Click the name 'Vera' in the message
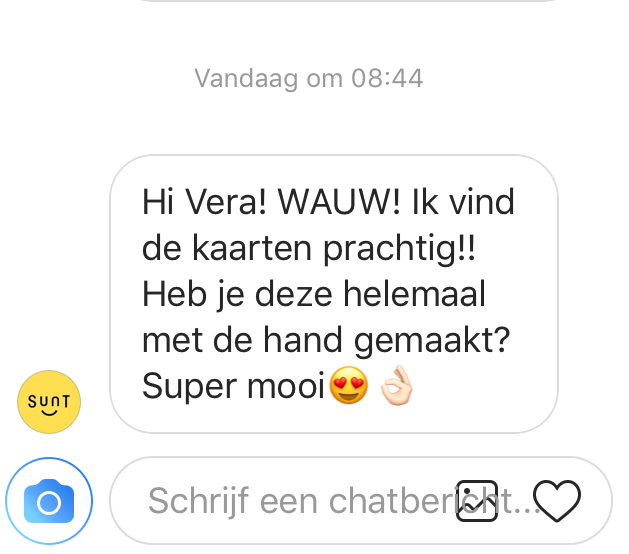 click(x=226, y=202)
